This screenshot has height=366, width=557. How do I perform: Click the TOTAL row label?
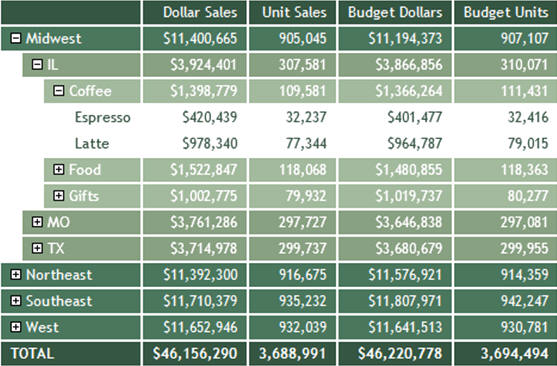[x=32, y=354]
